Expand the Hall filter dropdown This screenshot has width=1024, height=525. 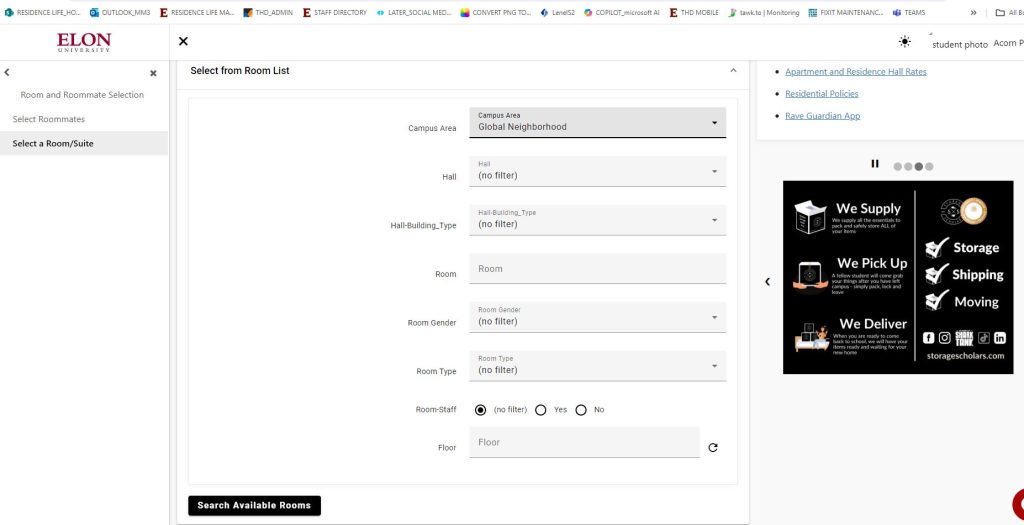click(x=597, y=171)
